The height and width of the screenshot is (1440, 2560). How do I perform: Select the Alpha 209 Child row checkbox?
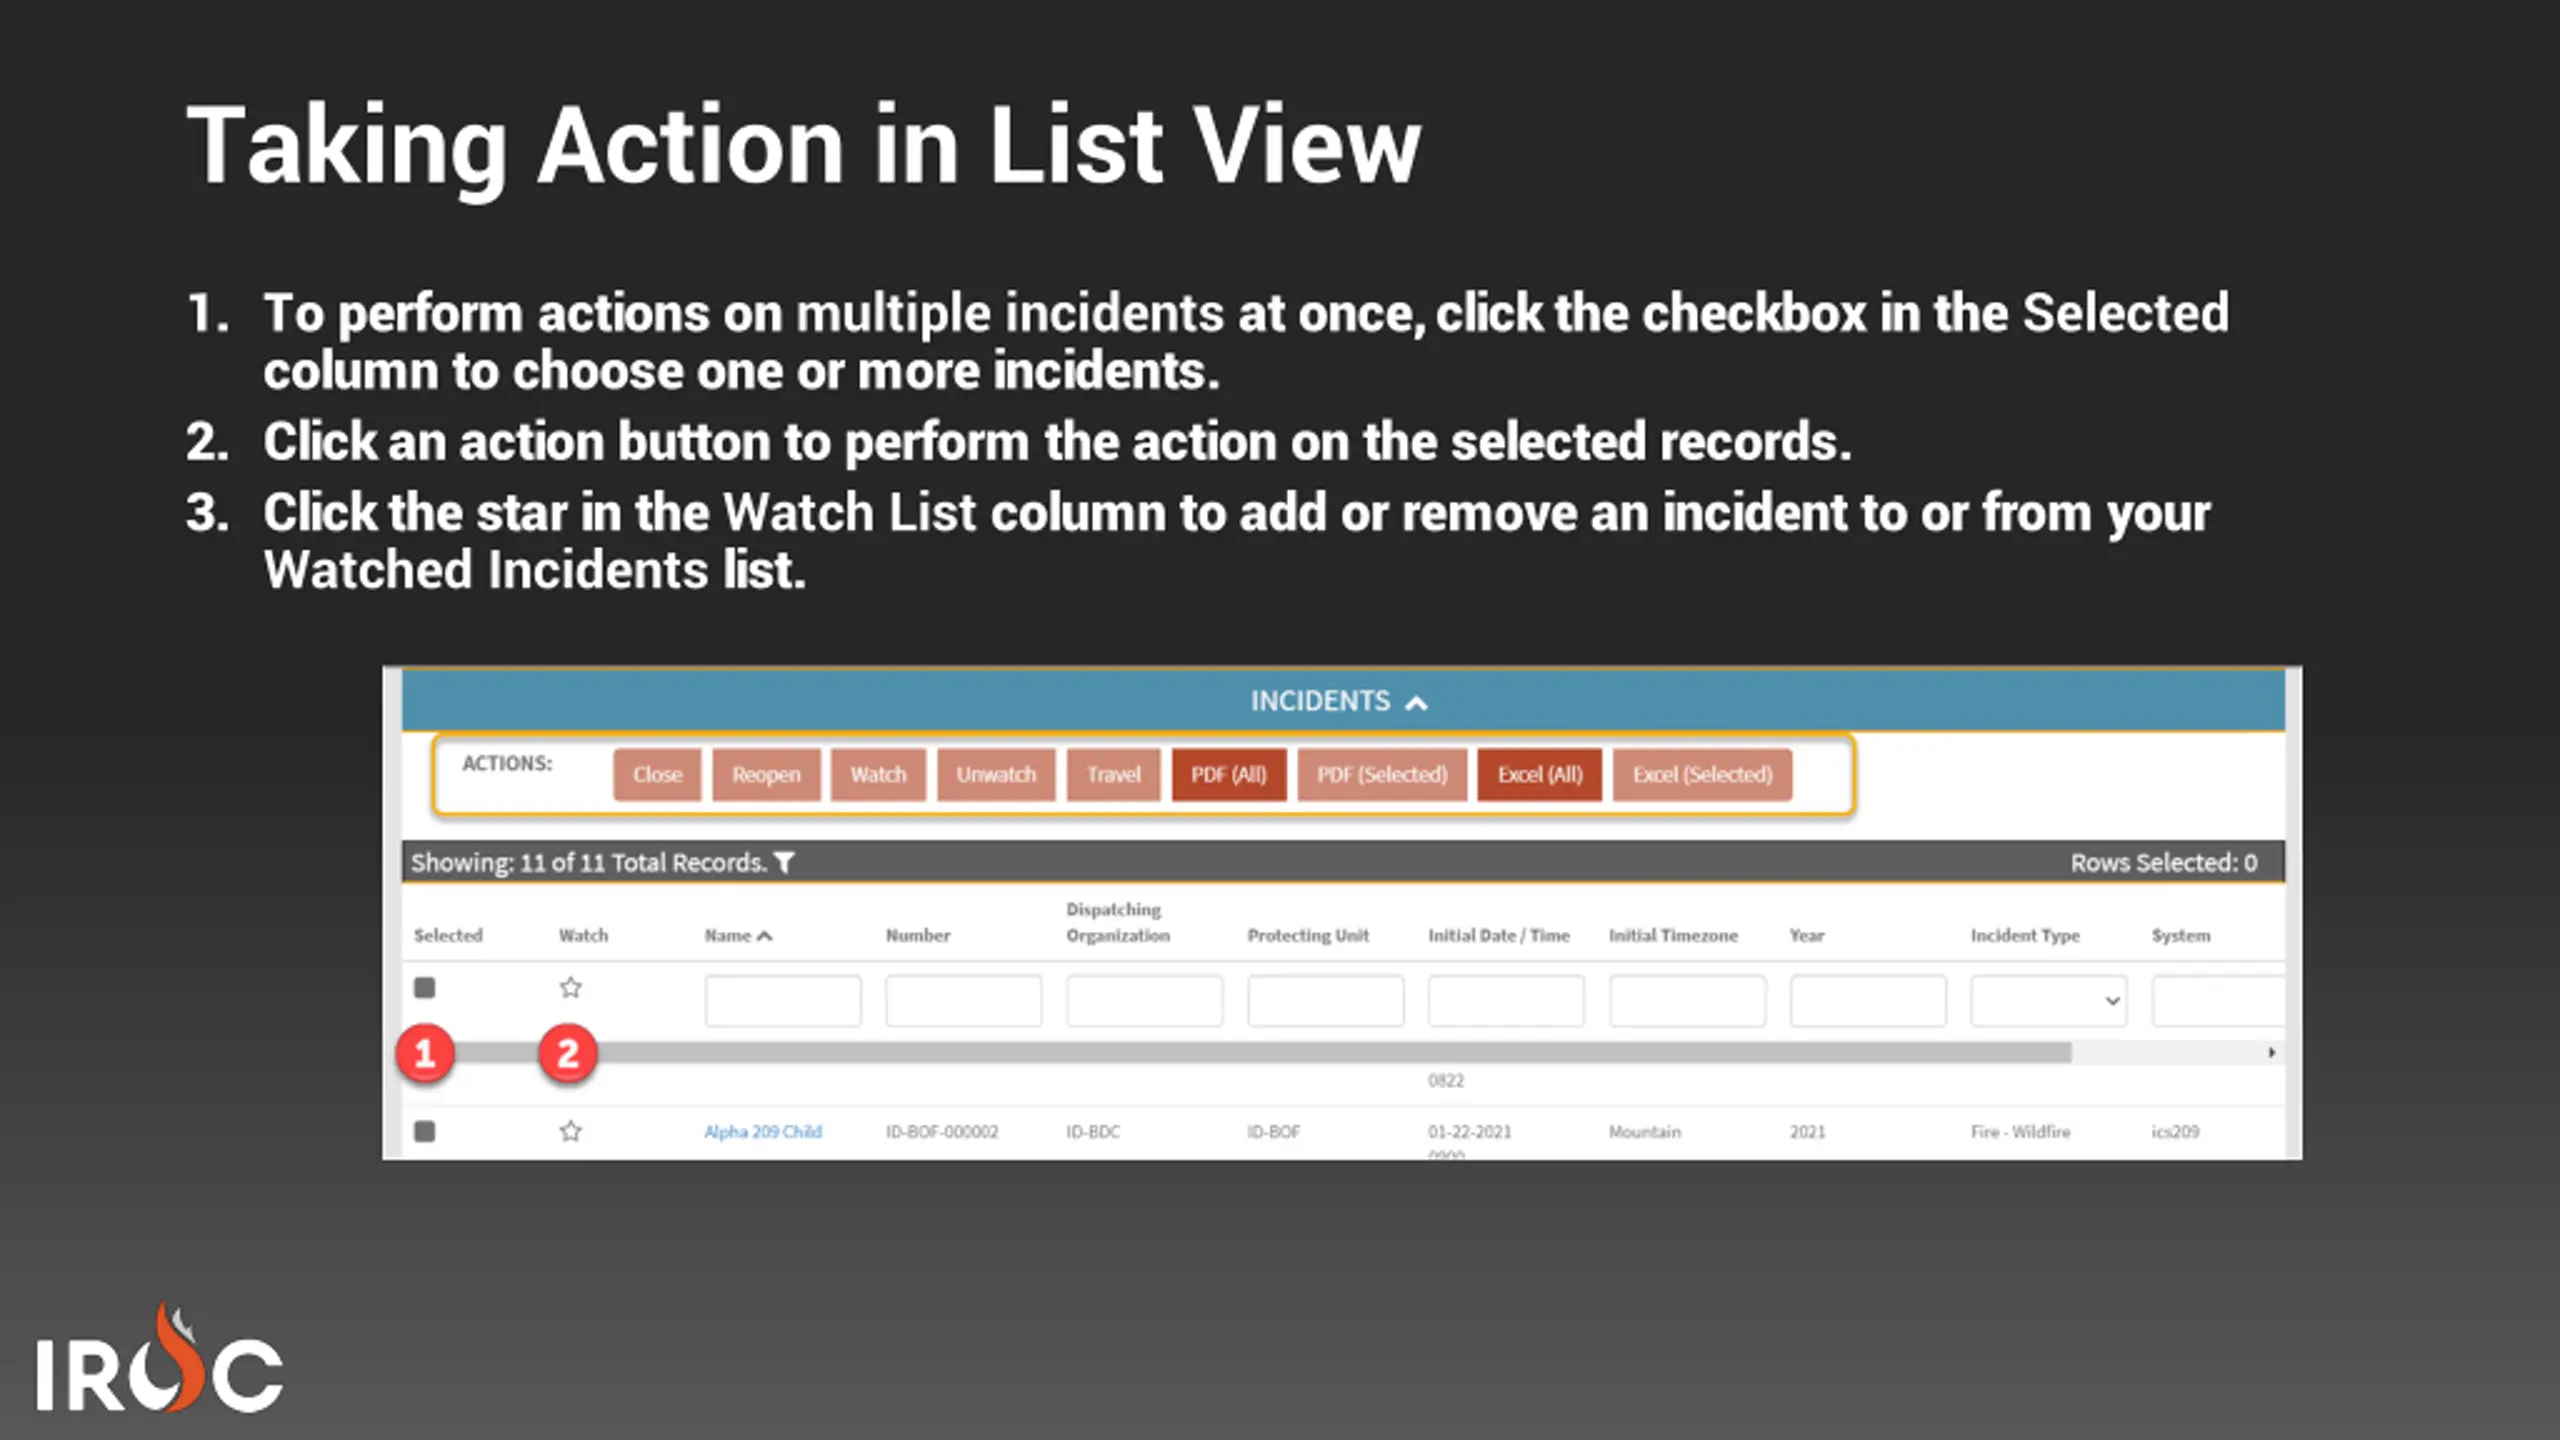(425, 1131)
